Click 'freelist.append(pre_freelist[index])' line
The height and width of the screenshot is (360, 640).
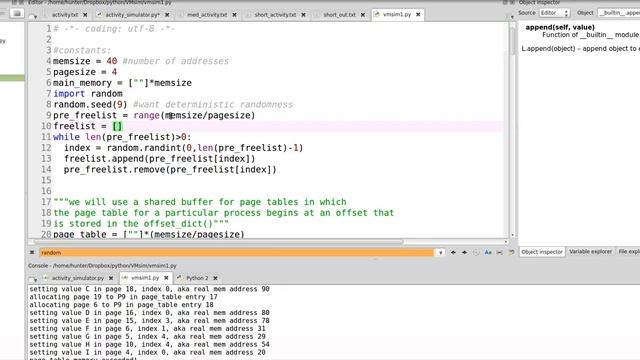click(160, 158)
